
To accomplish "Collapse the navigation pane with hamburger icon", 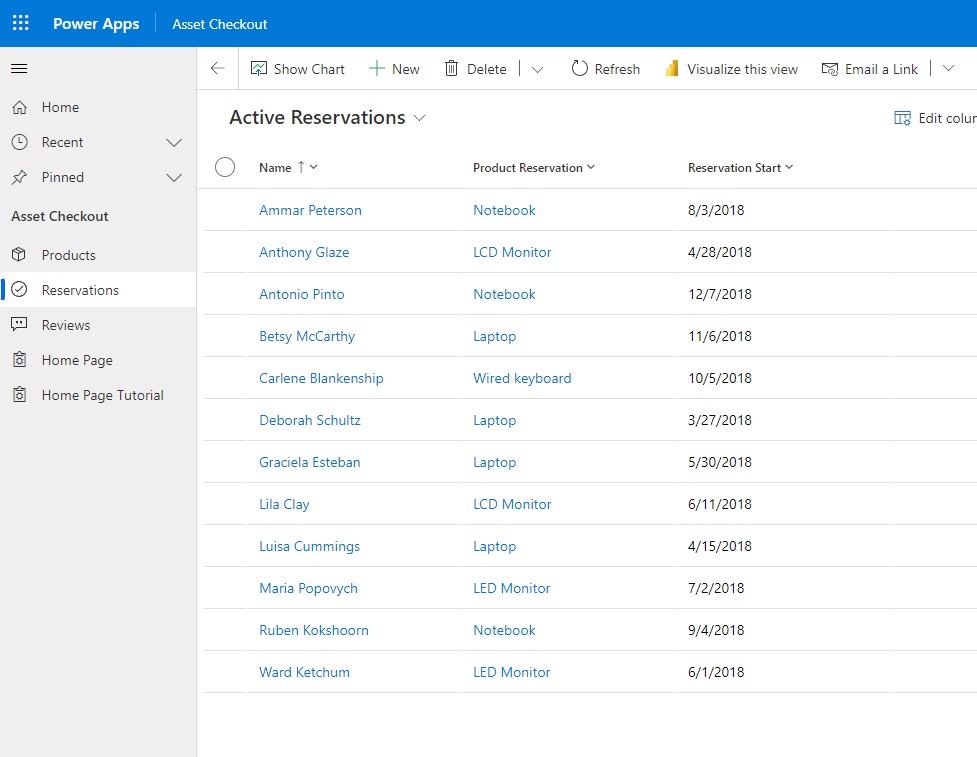I will [19, 68].
